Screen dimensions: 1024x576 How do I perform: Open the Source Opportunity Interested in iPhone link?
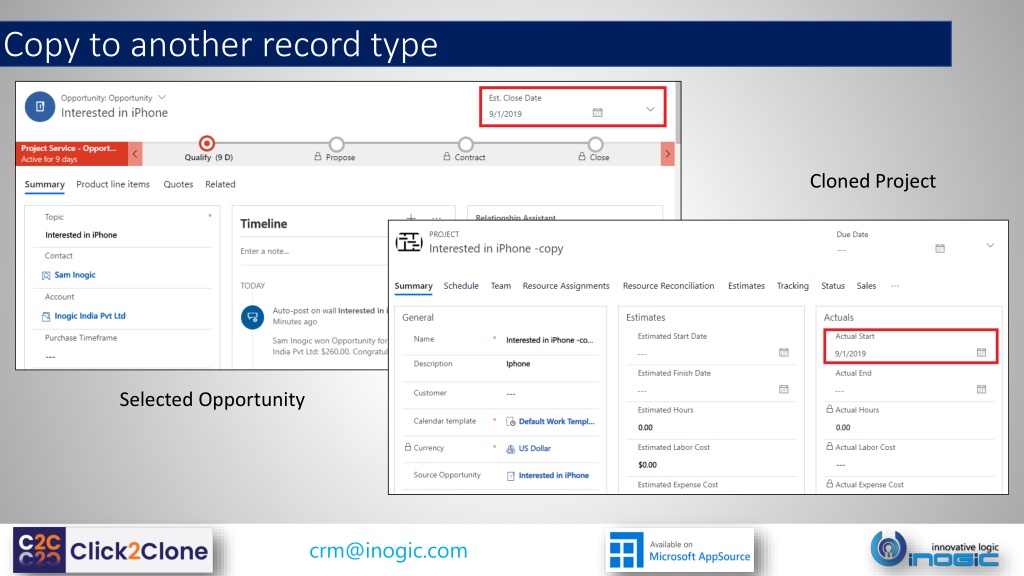point(554,475)
